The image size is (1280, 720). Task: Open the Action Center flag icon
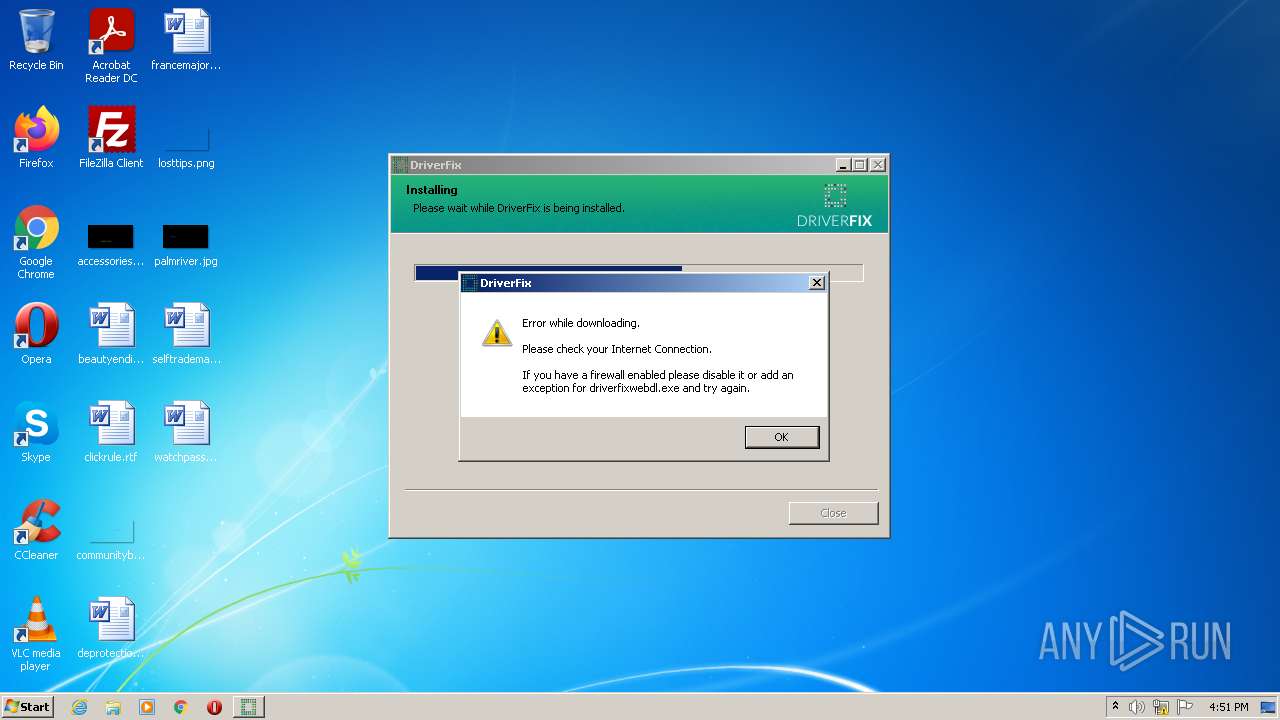1185,707
